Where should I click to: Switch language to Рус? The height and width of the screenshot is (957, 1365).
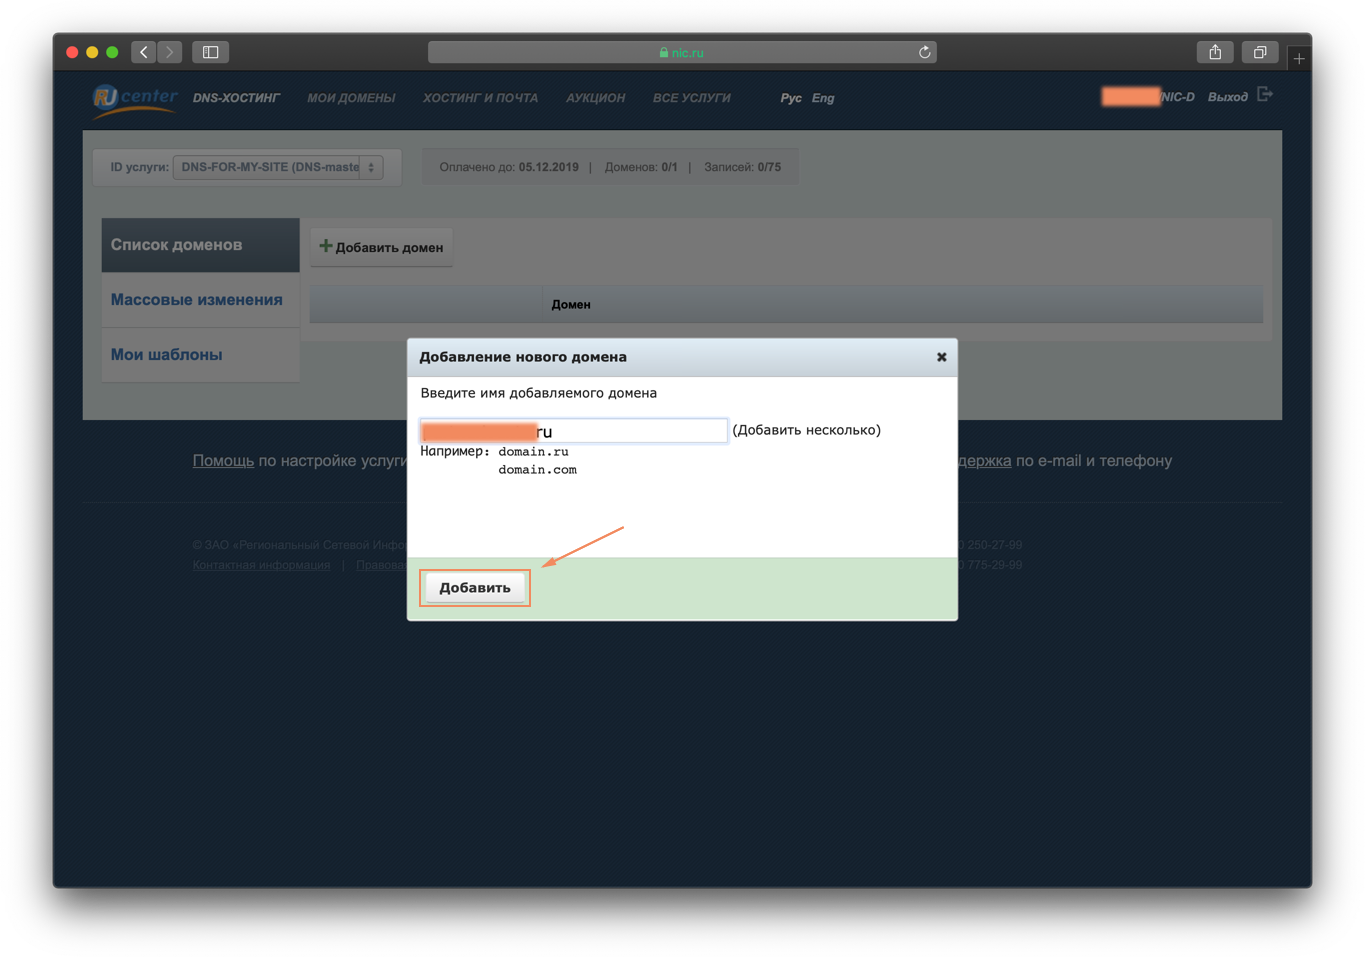tap(791, 98)
